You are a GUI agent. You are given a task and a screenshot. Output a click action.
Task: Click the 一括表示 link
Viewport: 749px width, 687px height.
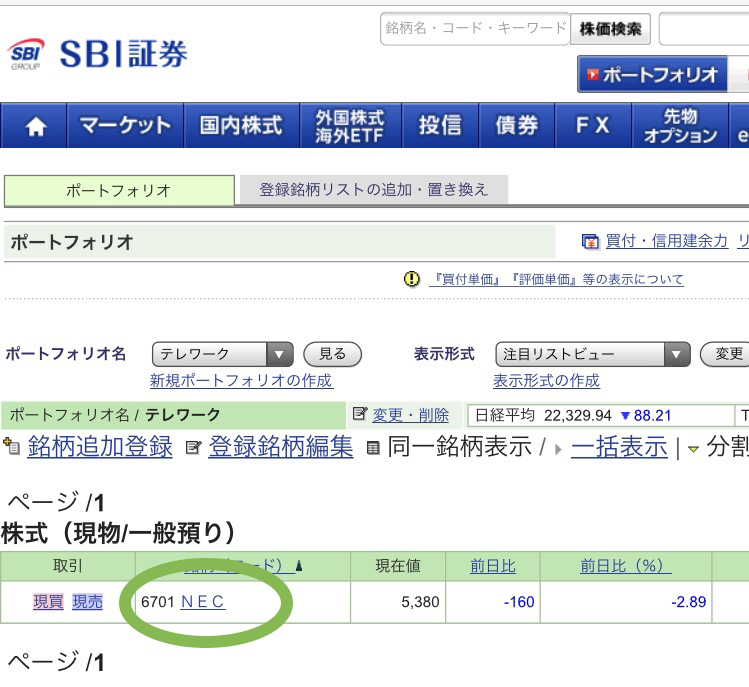click(x=619, y=448)
